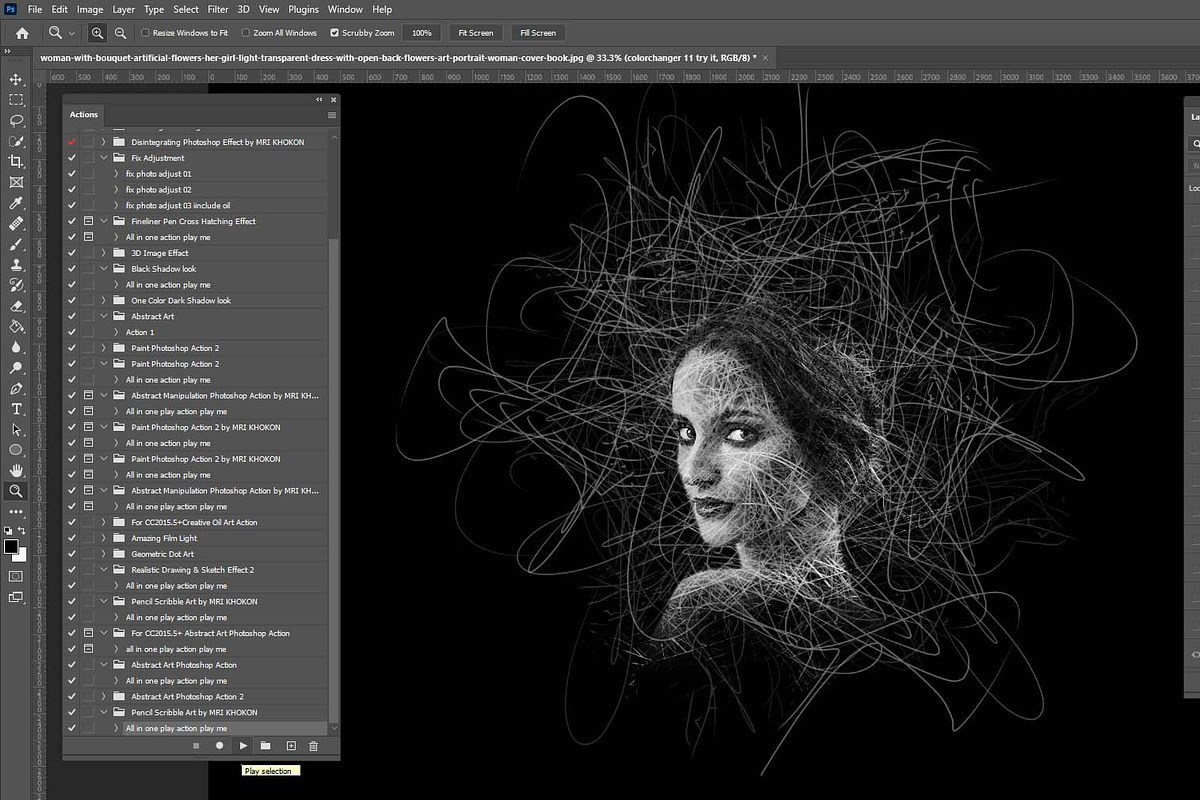Screen dimensions: 1200x800
Task: Click the Fill Screen button
Action: click(538, 33)
